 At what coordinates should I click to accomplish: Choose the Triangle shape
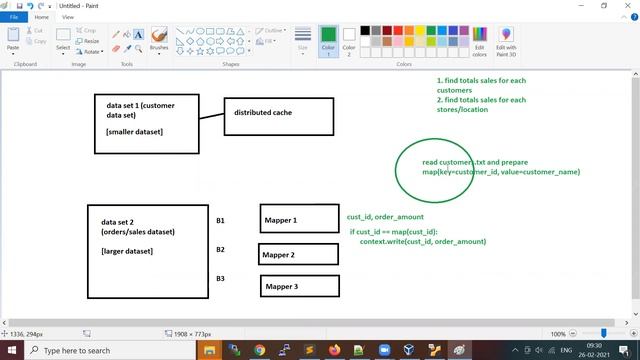240,31
